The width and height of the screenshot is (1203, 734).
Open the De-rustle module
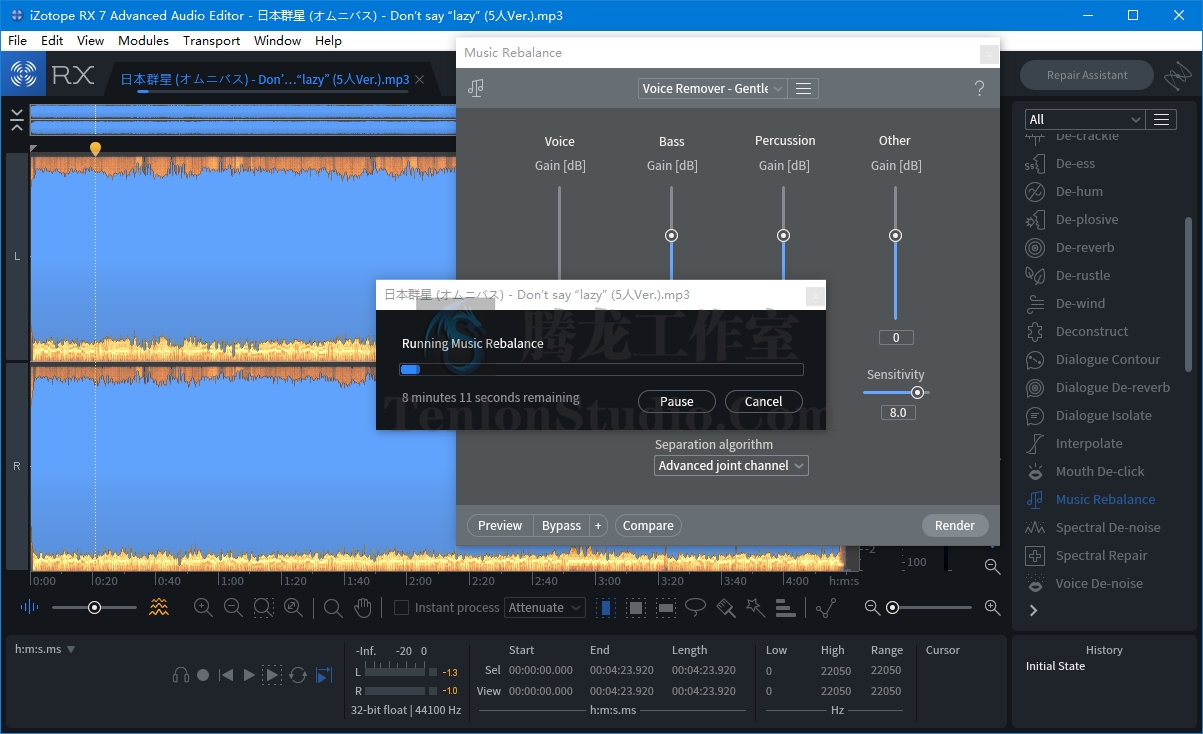(x=1082, y=275)
